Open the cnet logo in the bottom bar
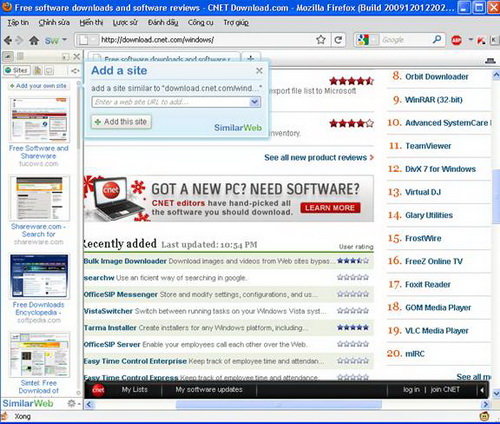This screenshot has height=424, width=500. [x=98, y=390]
